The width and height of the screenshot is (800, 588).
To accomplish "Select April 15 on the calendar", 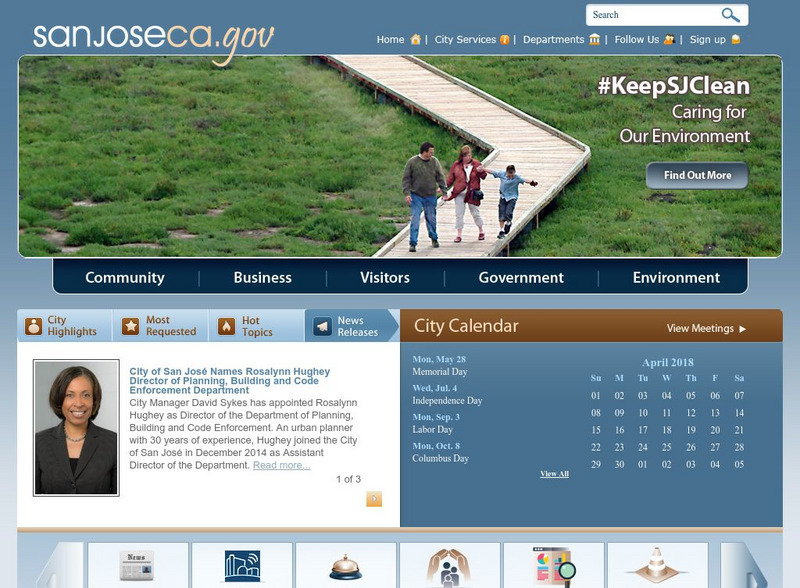I will (596, 430).
